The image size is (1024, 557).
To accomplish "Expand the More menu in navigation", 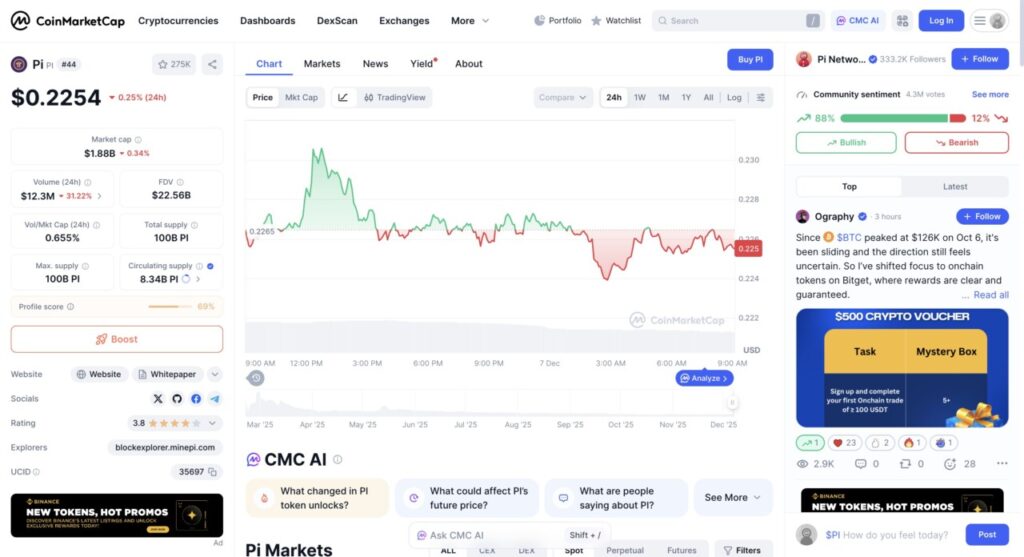I will coord(470,20).
